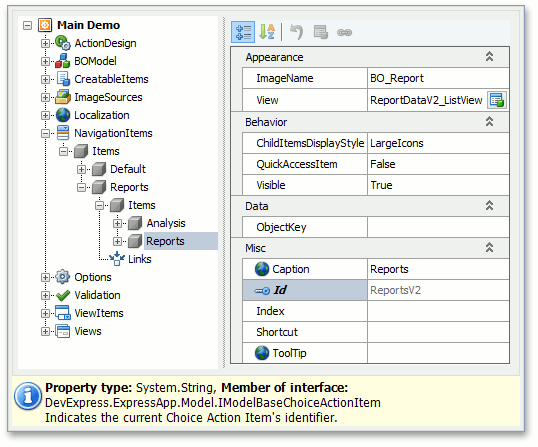The image size is (538, 447).
Task: Expand the BOModel node
Action: pyautogui.click(x=45, y=61)
